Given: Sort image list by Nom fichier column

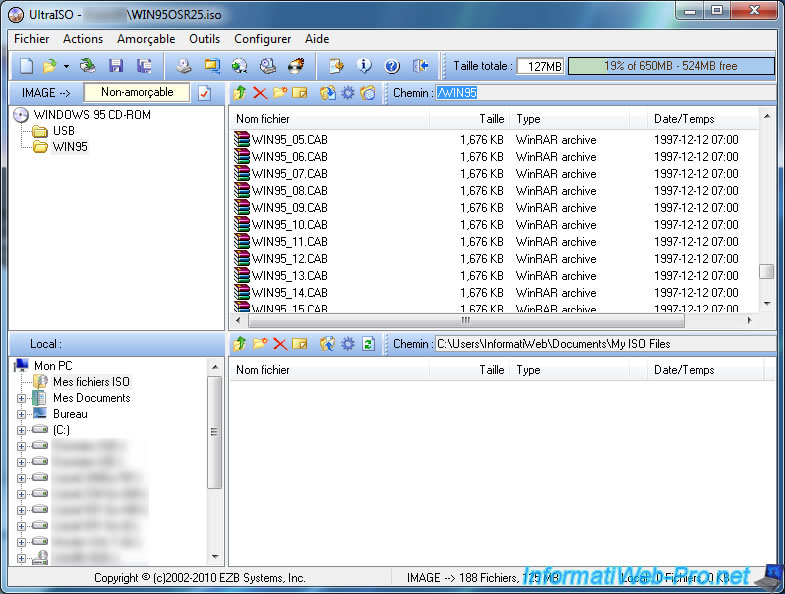Looking at the screenshot, I should click(x=329, y=119).
